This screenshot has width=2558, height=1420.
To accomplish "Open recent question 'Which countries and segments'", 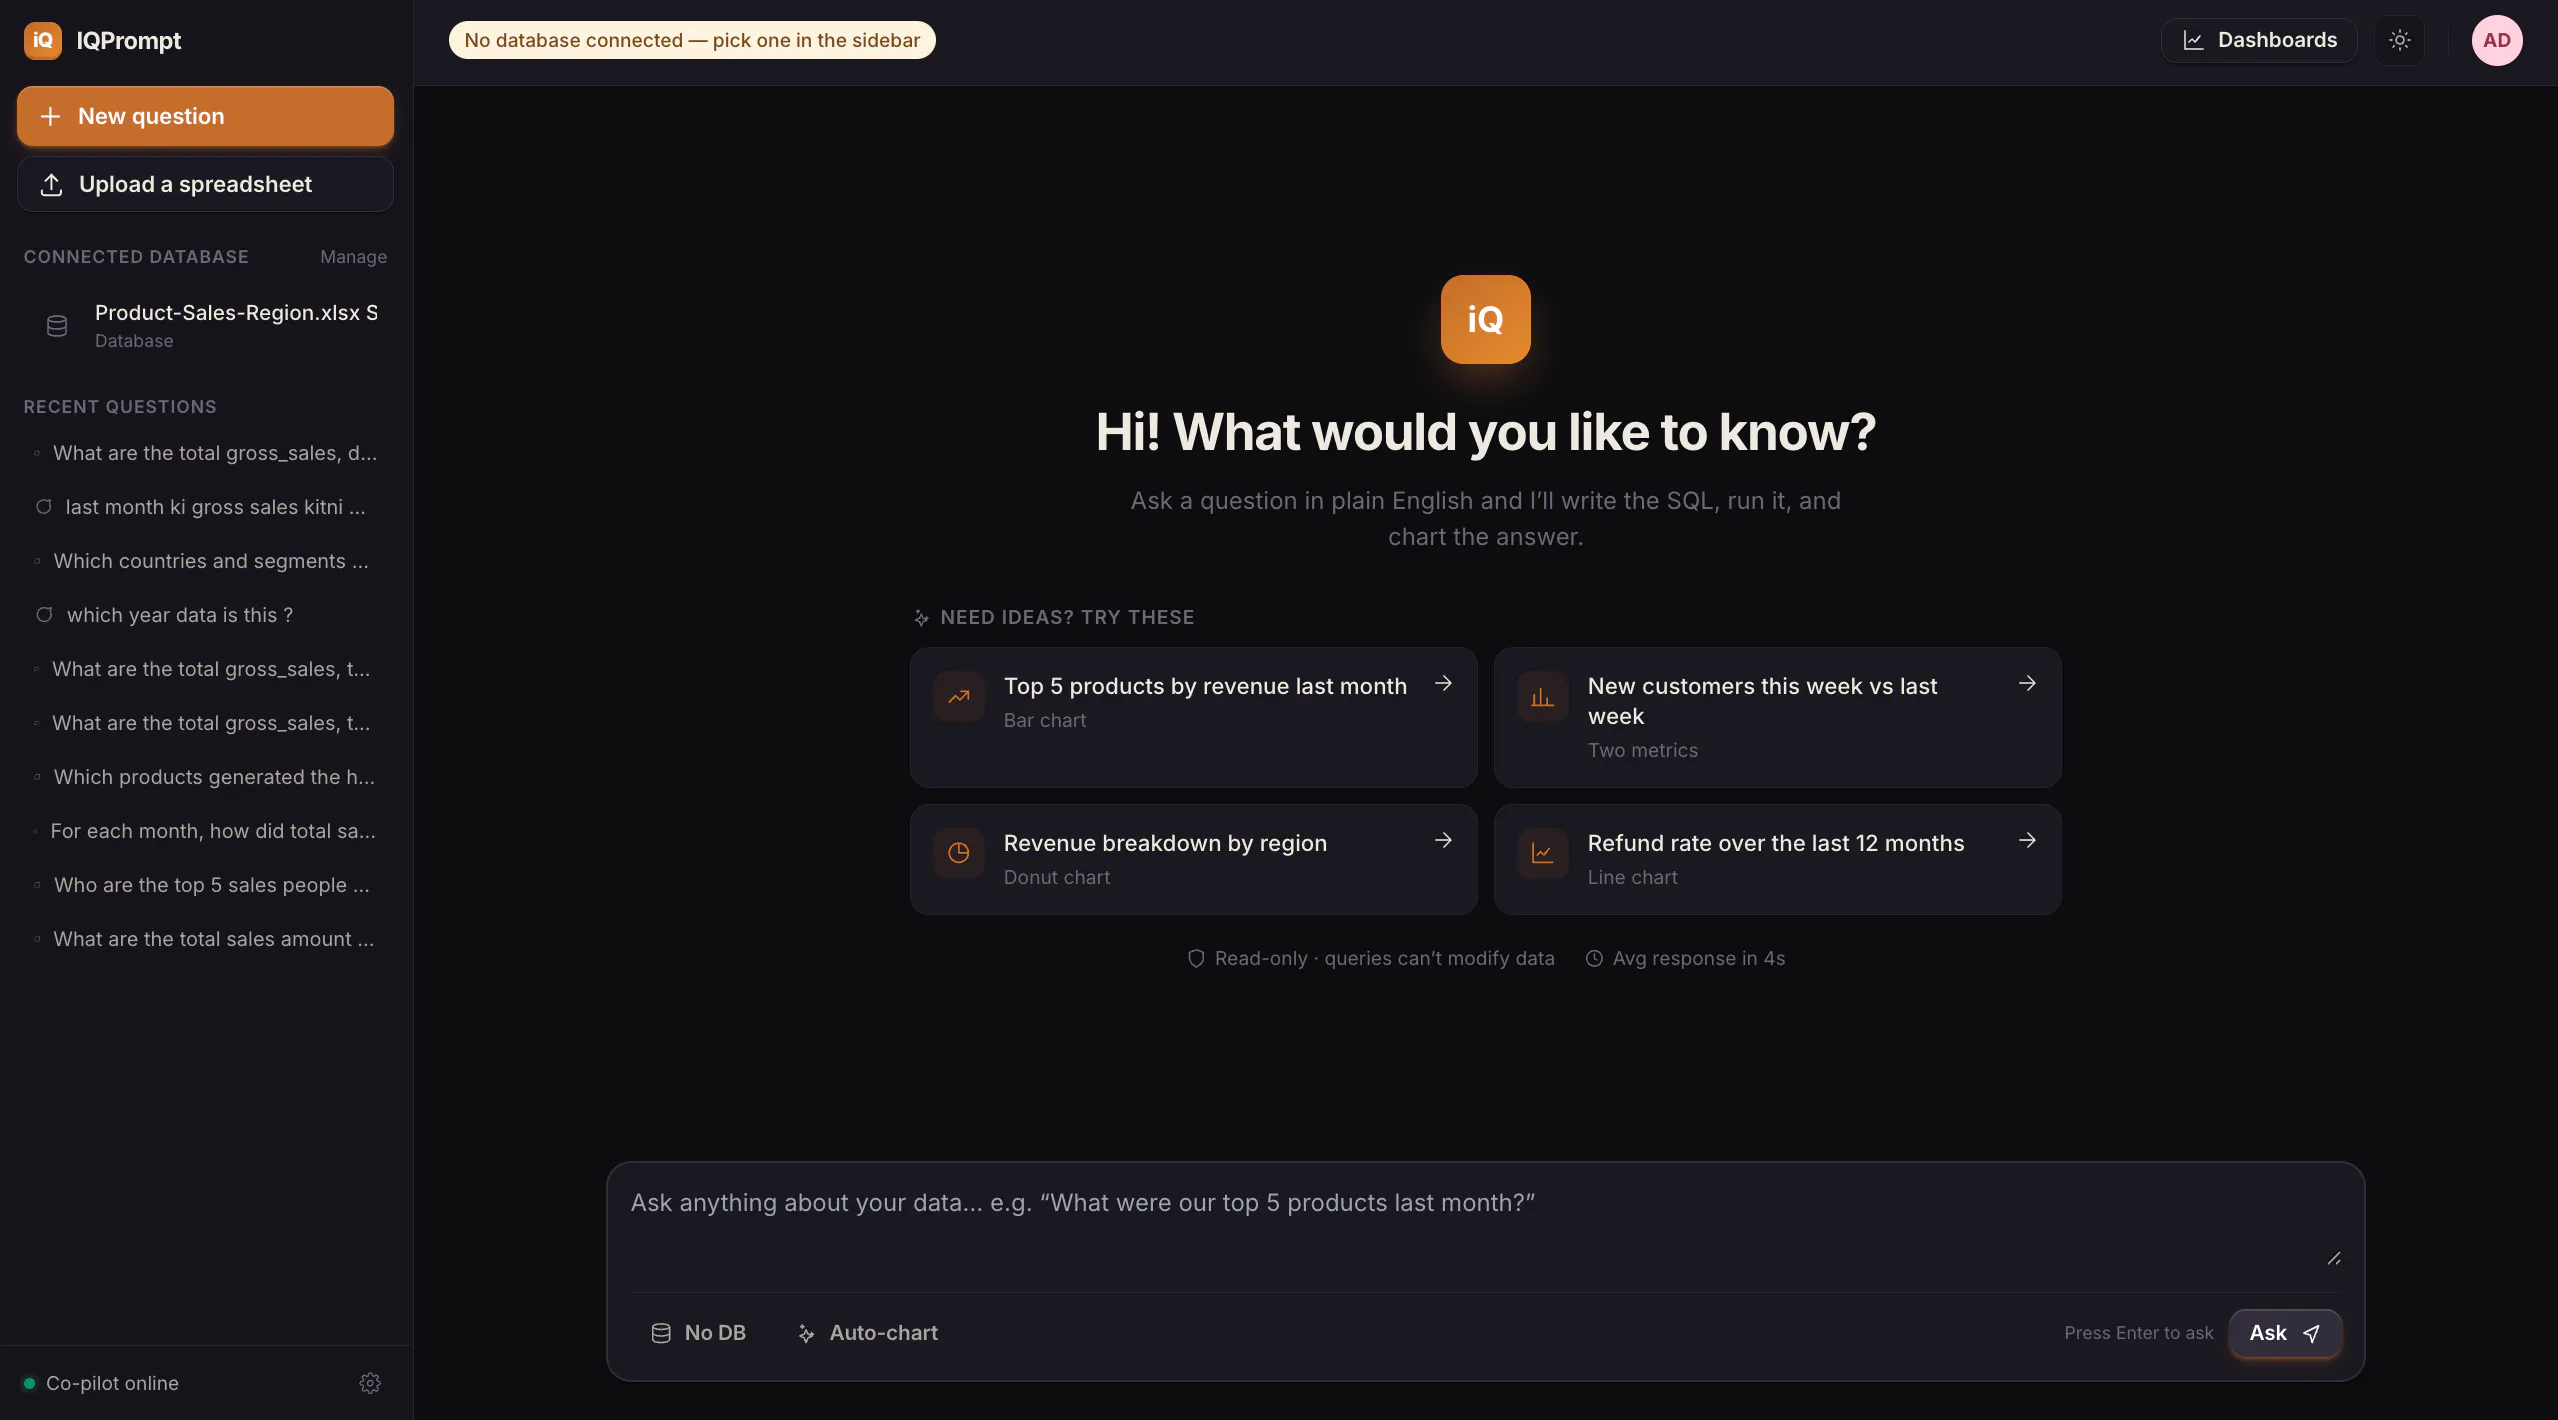I will pos(205,561).
